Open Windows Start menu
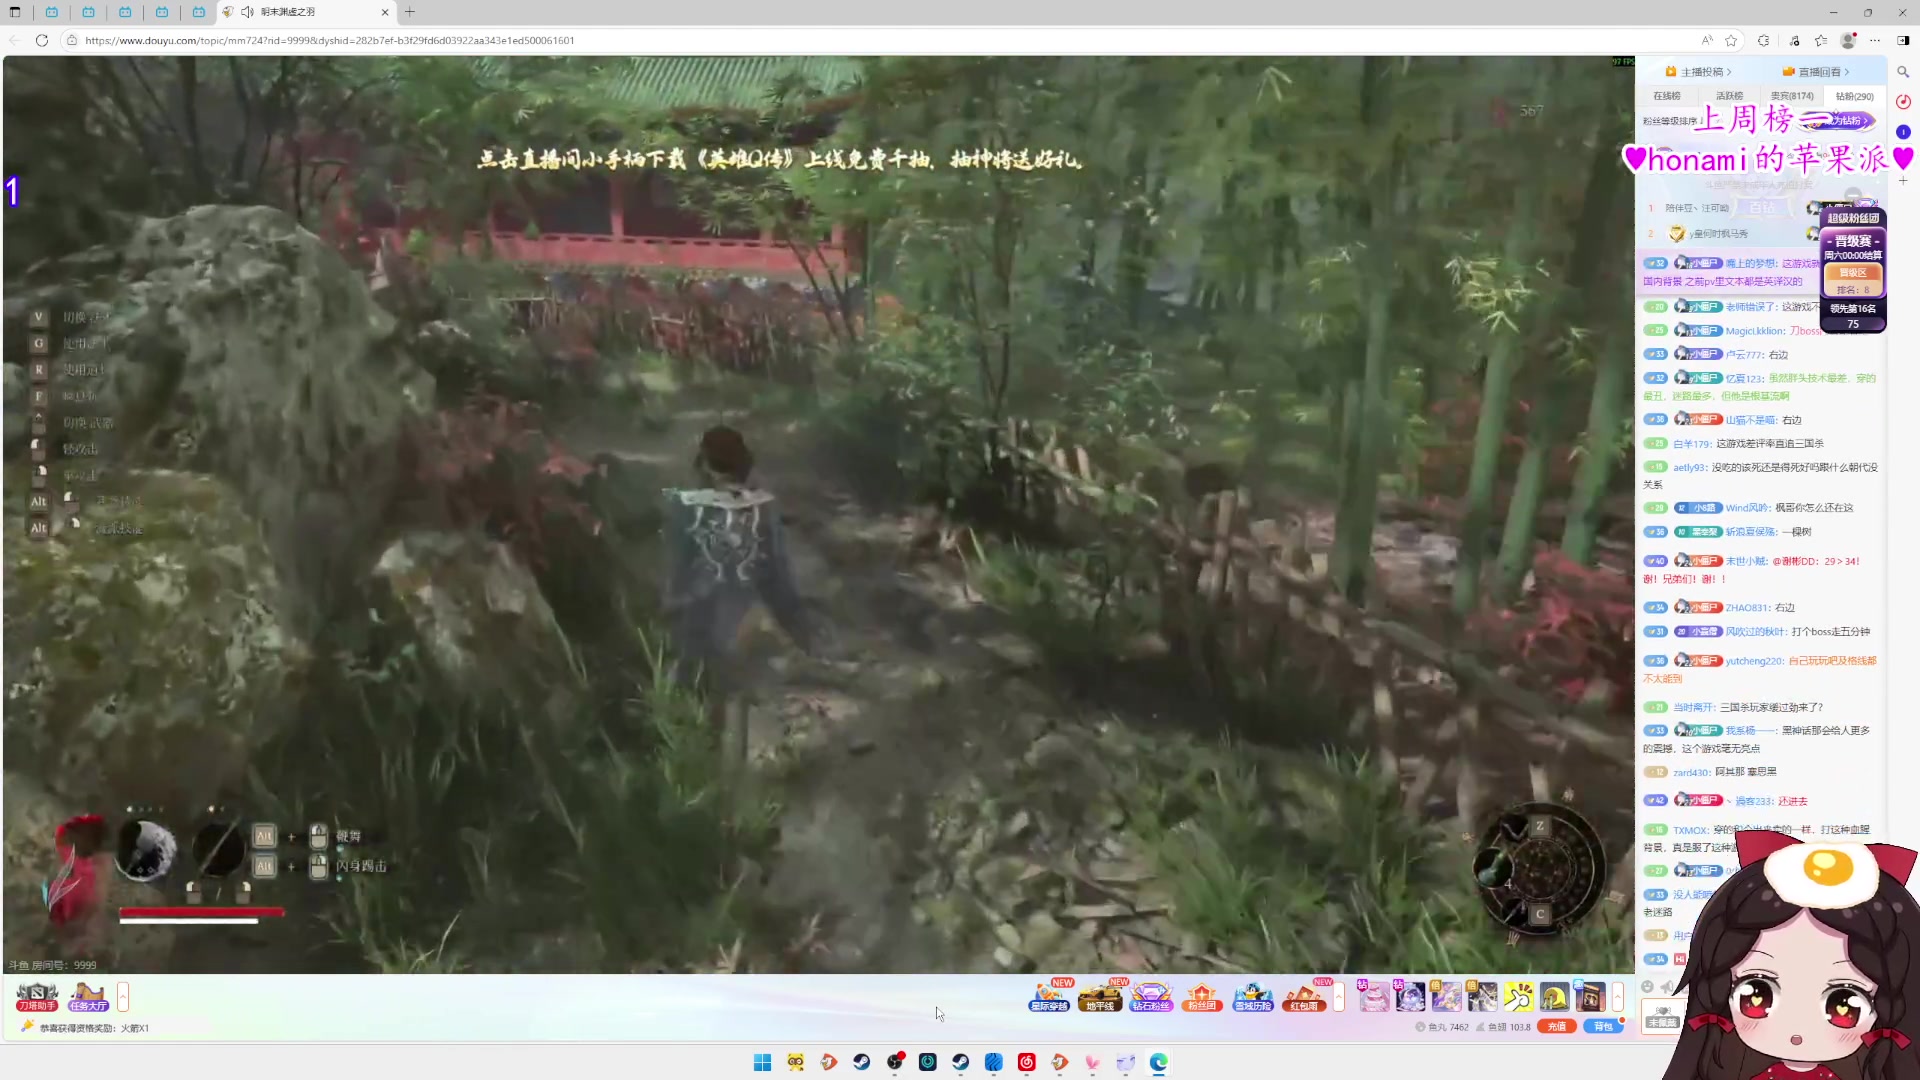Screen dimensions: 1920x1080 [x=762, y=1062]
